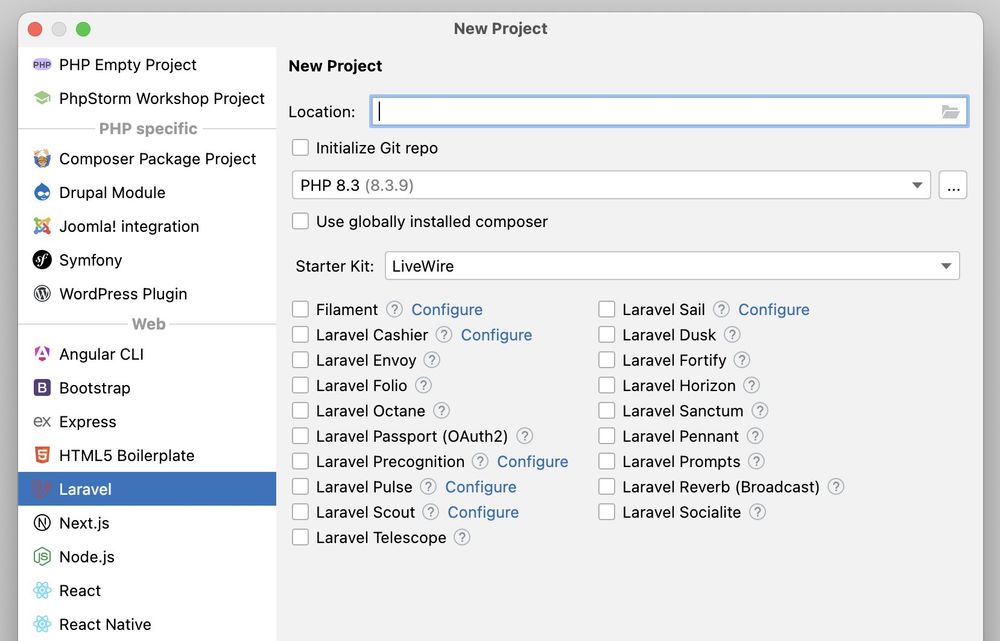The image size is (1000, 641).
Task: Show help for Laravel Socialite
Action: [758, 512]
